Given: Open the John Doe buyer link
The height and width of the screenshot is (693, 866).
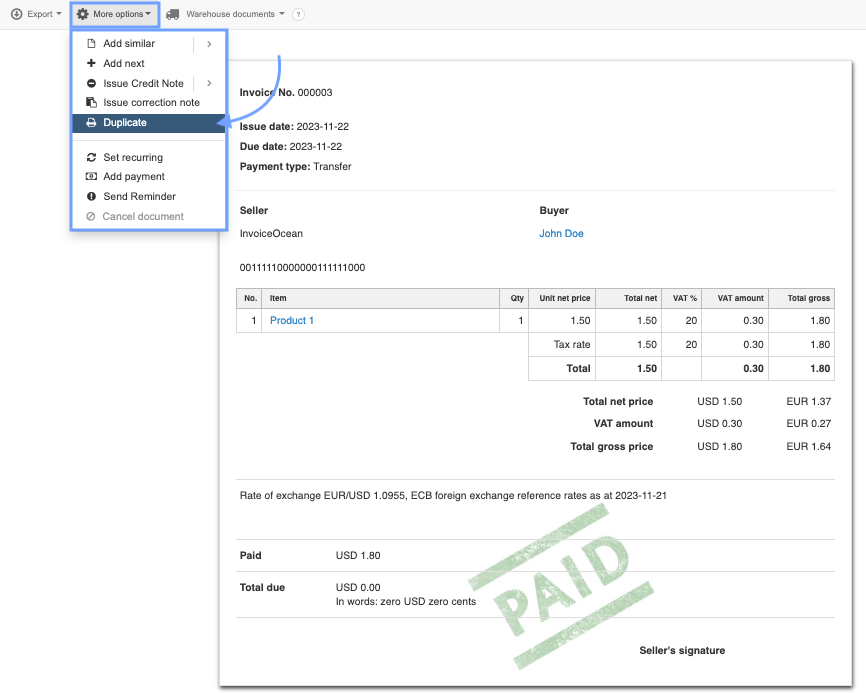Looking at the screenshot, I should click(x=561, y=234).
